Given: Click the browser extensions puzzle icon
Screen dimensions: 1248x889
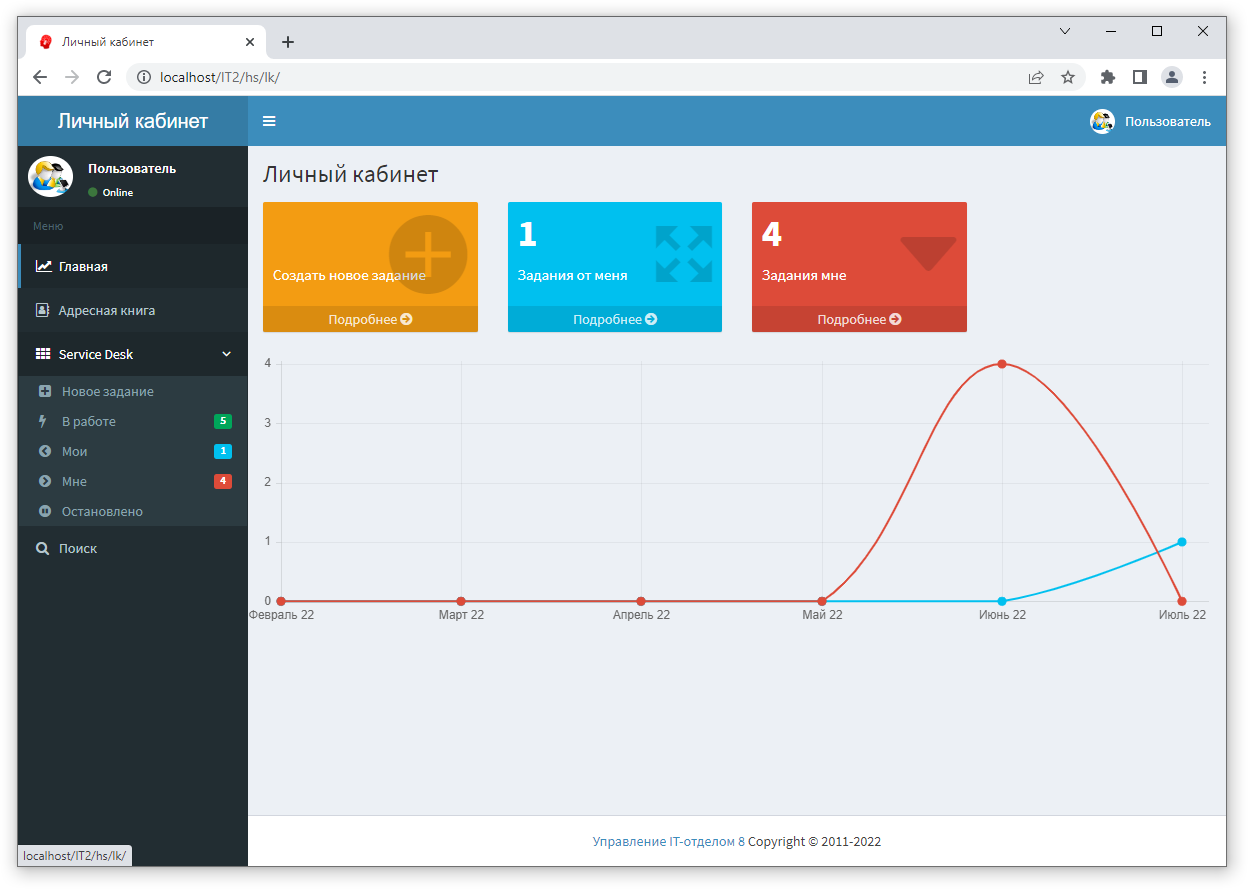Looking at the screenshot, I should (1107, 77).
